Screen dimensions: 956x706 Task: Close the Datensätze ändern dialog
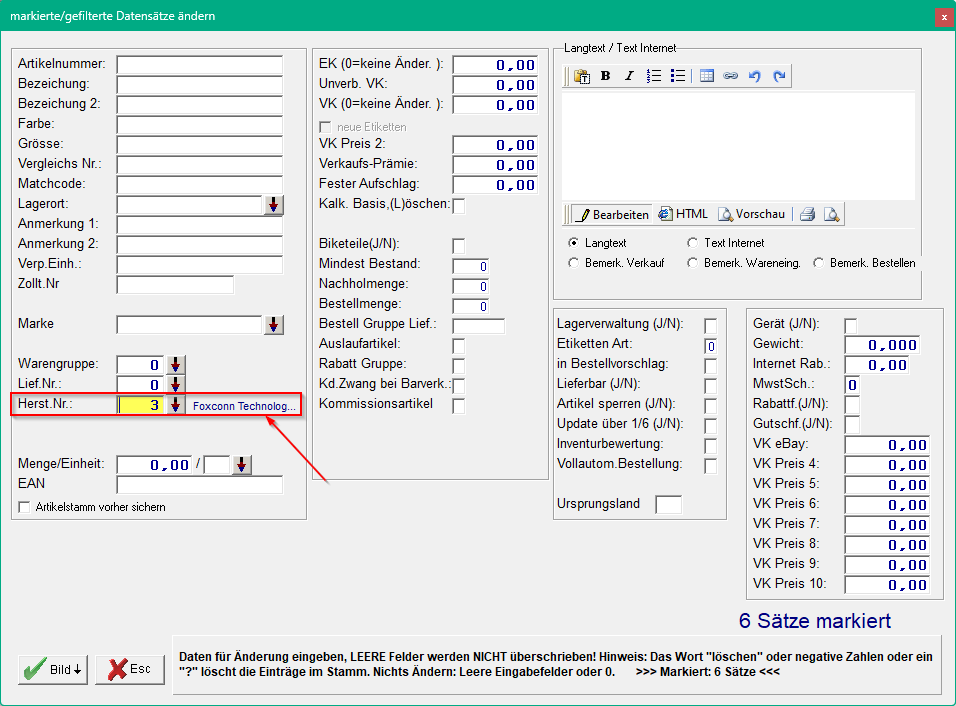click(944, 17)
